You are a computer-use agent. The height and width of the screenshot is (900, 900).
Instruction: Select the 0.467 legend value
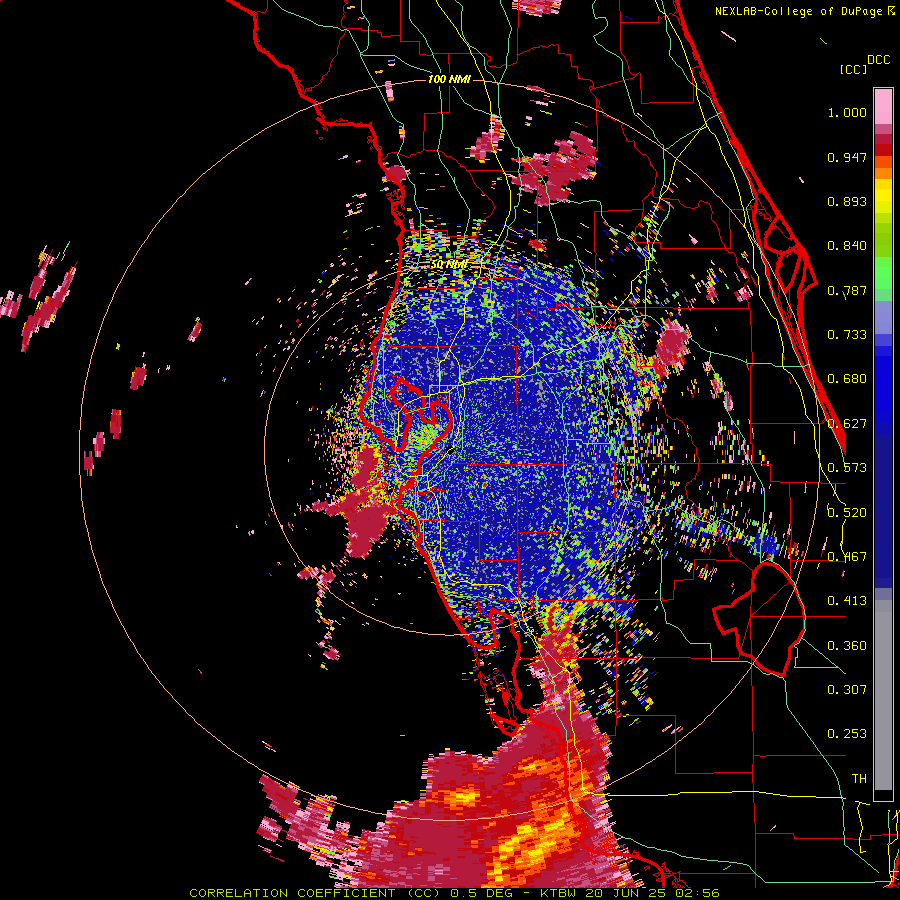tap(847, 557)
